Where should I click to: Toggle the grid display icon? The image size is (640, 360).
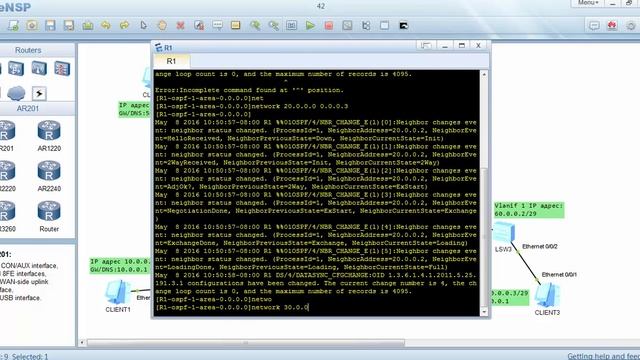384,25
